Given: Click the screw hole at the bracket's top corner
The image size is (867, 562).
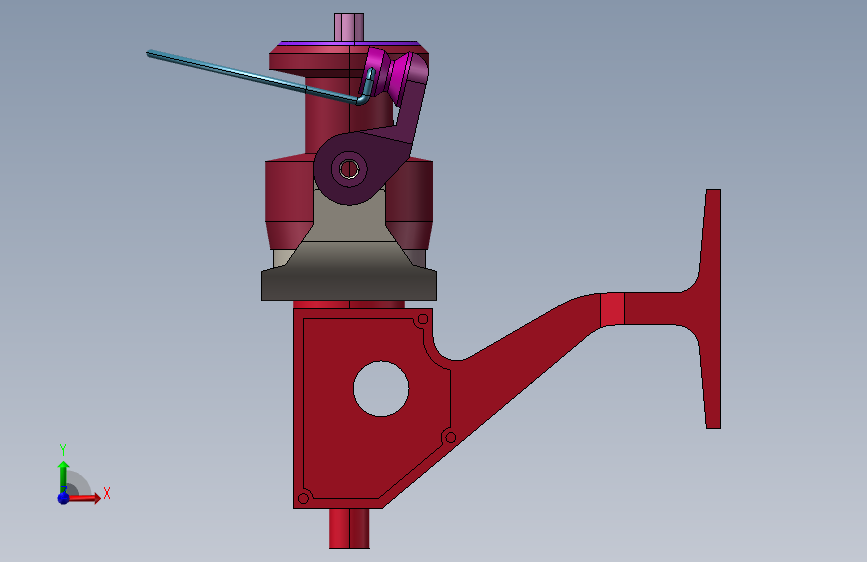Looking at the screenshot, I should (423, 319).
